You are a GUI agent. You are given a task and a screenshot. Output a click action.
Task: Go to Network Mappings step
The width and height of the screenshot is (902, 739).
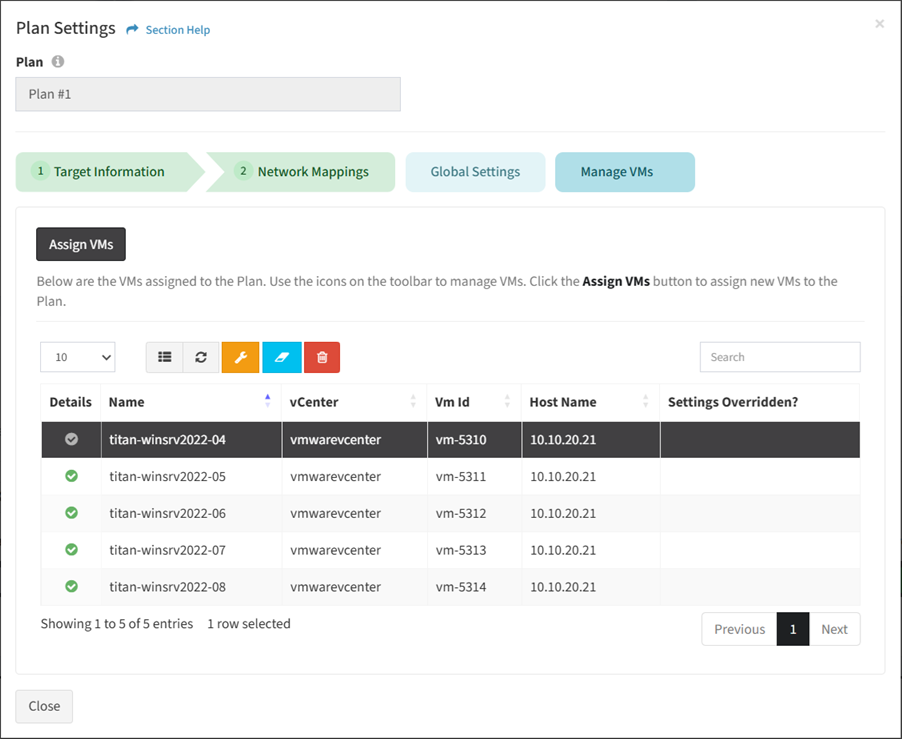[x=301, y=172]
